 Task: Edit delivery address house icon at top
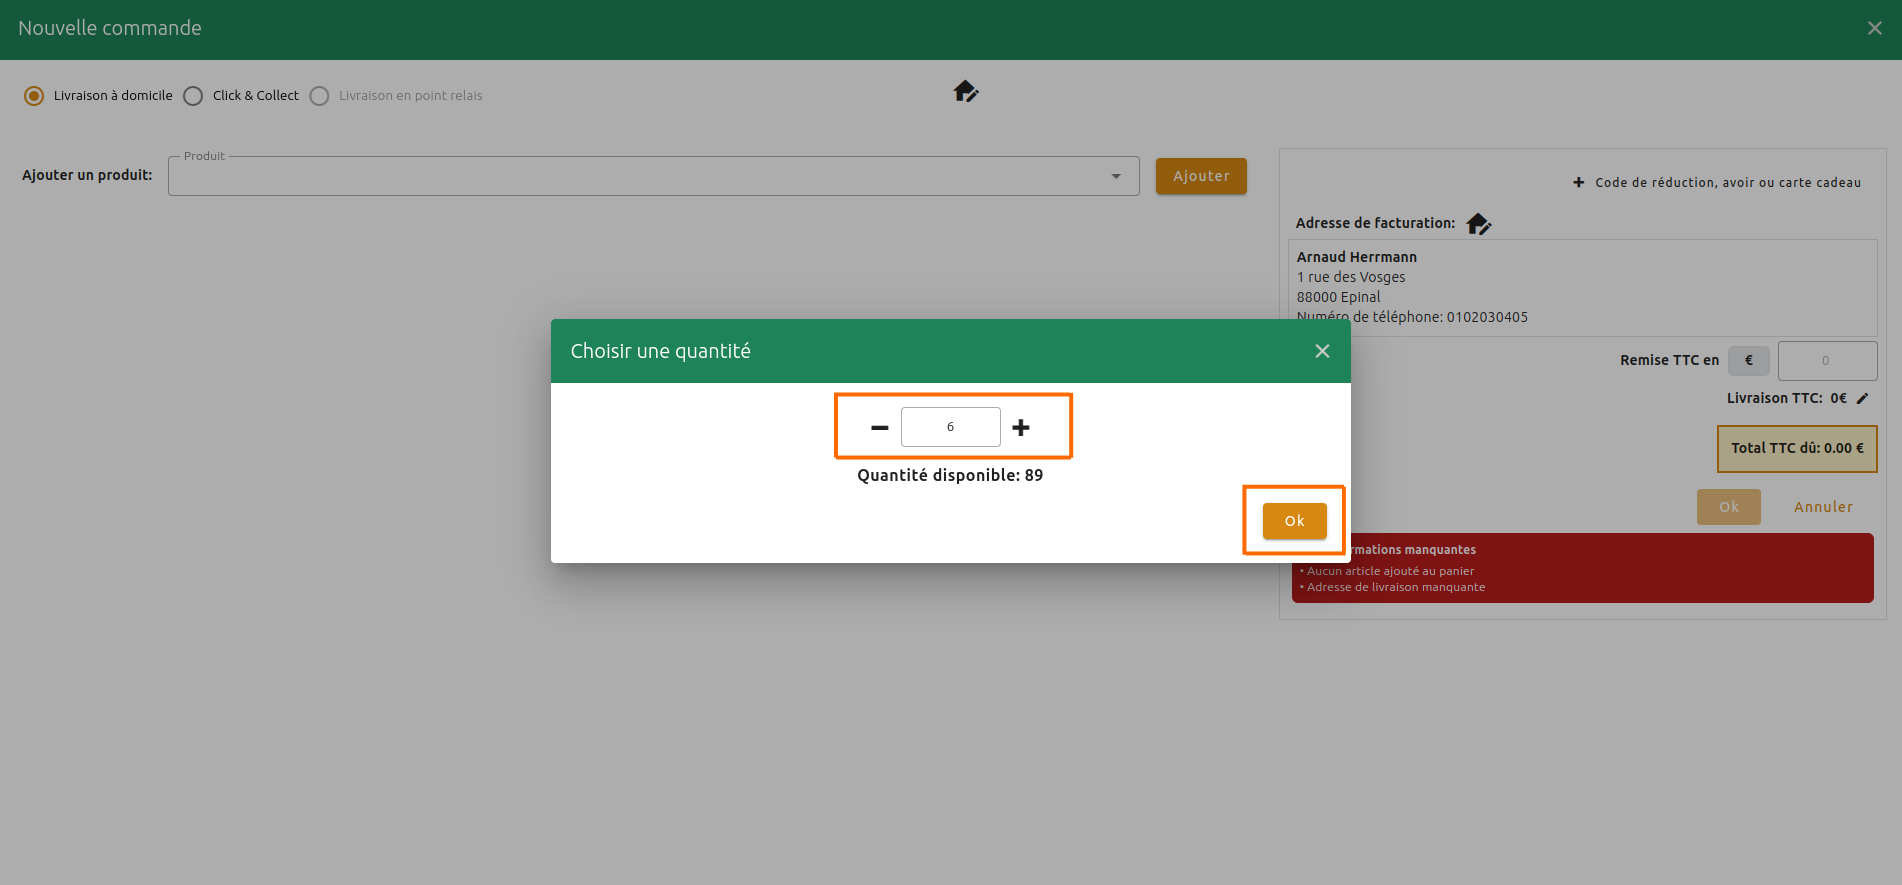(x=965, y=92)
